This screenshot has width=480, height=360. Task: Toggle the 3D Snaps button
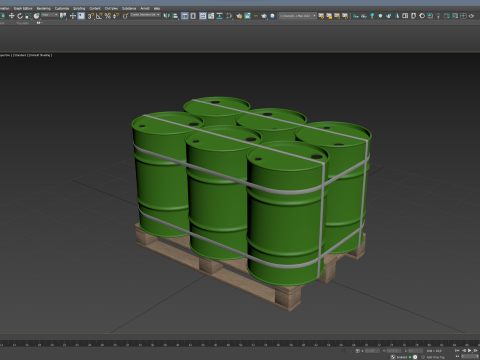click(x=91, y=16)
